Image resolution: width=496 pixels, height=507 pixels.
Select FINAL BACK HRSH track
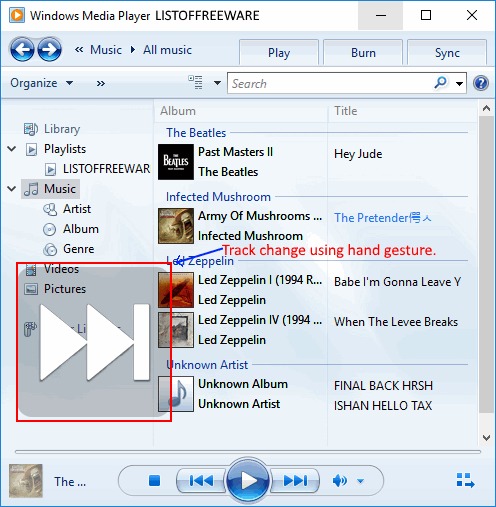[383, 386]
